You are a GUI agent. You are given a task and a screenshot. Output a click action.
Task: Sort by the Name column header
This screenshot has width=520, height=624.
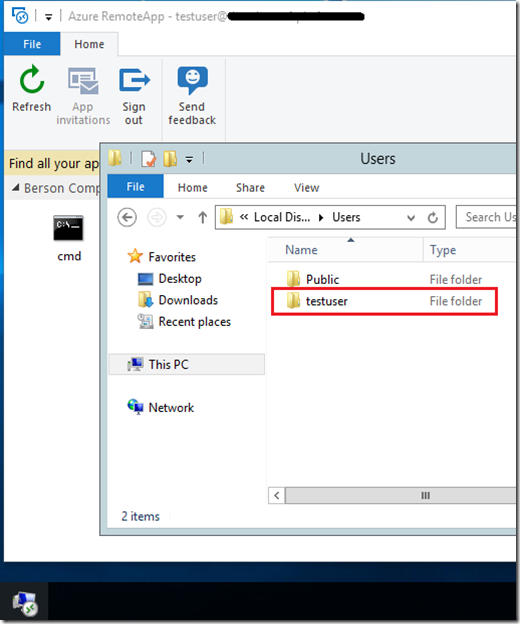coord(345,250)
